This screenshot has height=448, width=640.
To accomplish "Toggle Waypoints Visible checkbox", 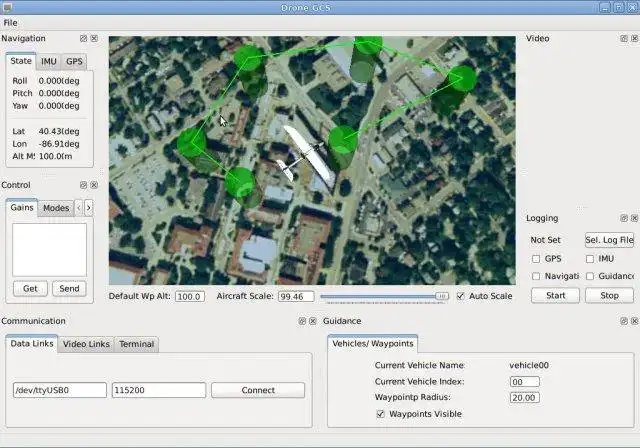I will [380, 414].
